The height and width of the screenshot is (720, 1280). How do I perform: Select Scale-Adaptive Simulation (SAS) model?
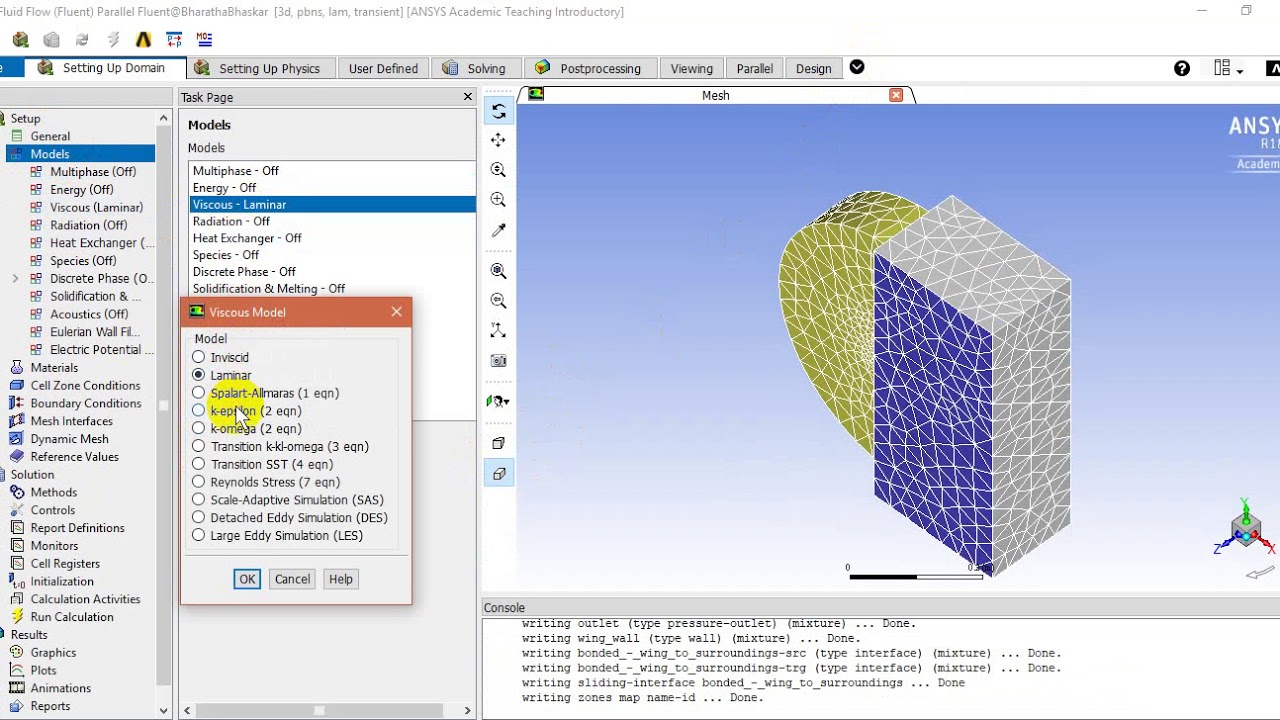tap(199, 499)
